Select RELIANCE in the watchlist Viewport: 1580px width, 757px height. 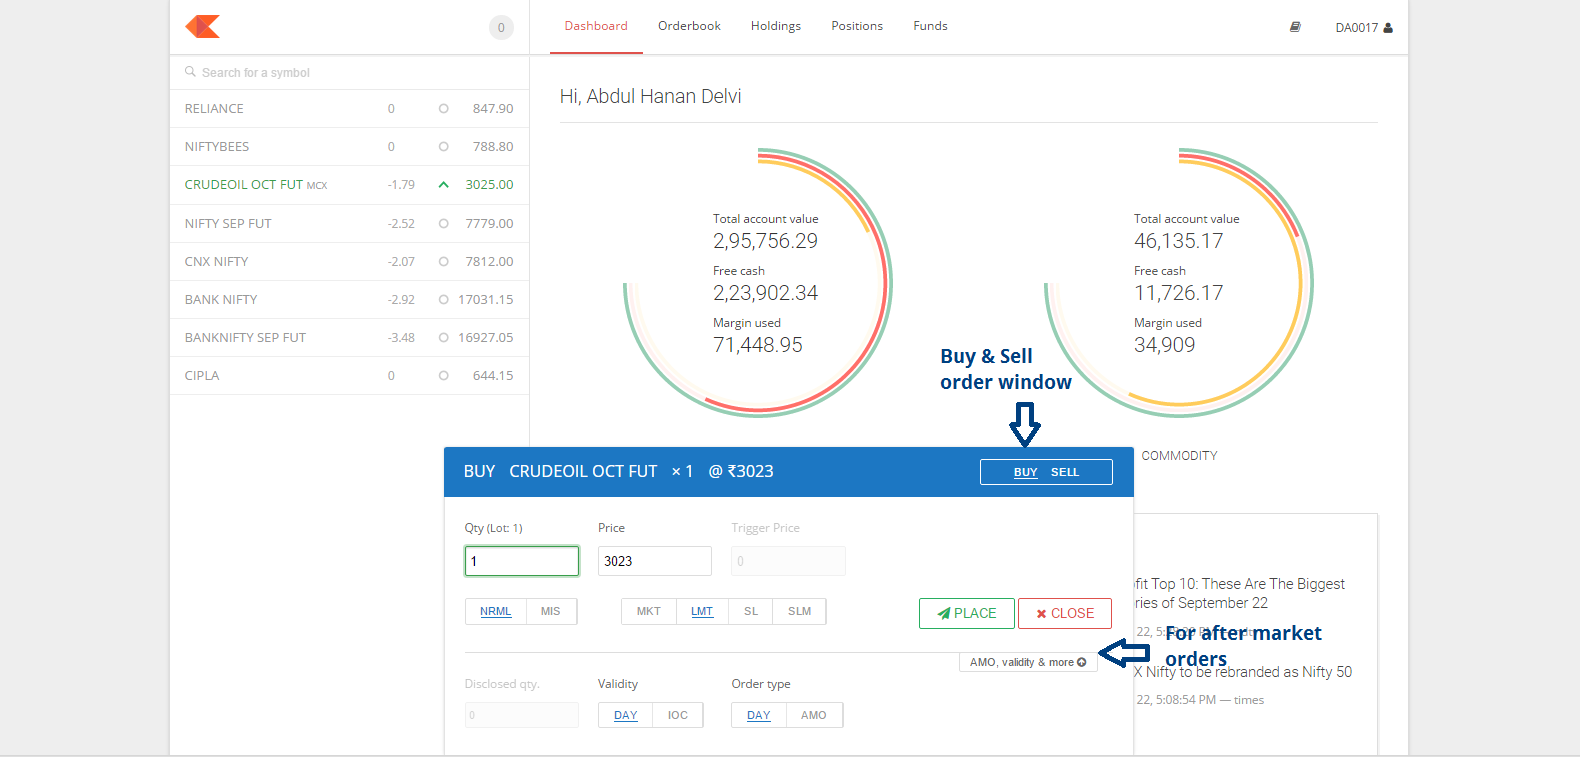click(x=349, y=109)
